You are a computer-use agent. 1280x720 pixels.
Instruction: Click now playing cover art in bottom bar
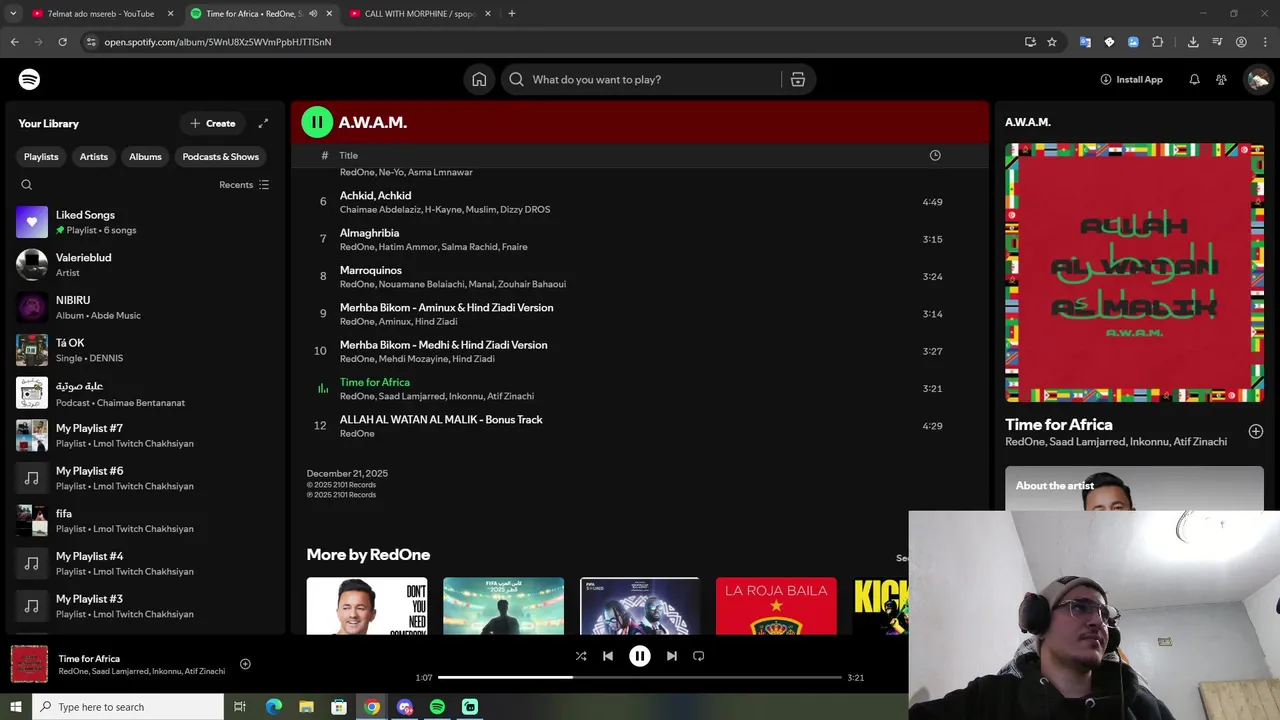[x=29, y=664]
